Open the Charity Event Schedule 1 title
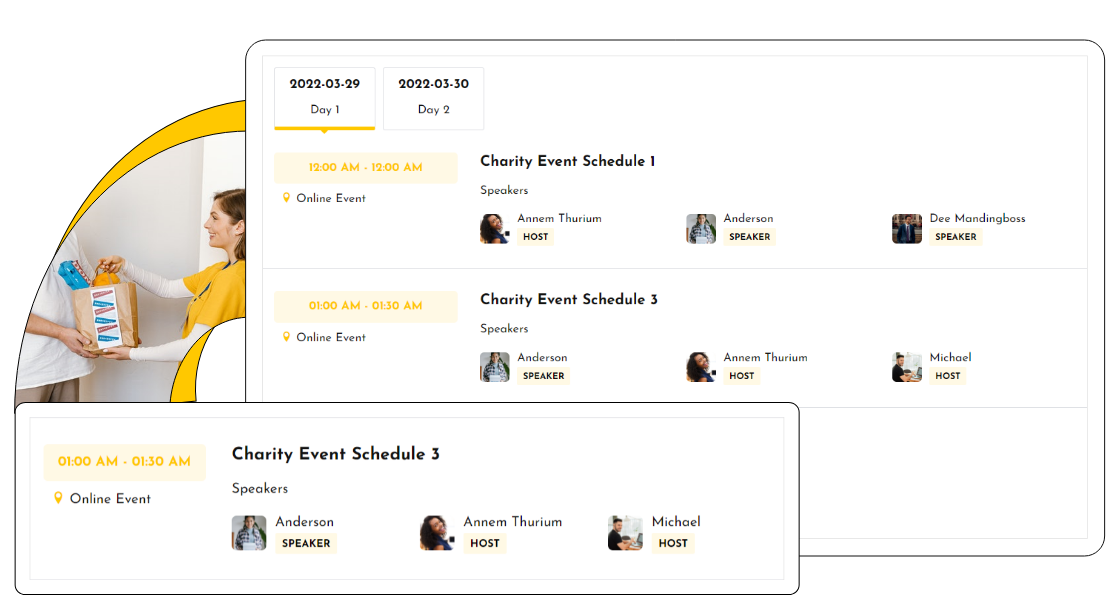 tap(568, 161)
